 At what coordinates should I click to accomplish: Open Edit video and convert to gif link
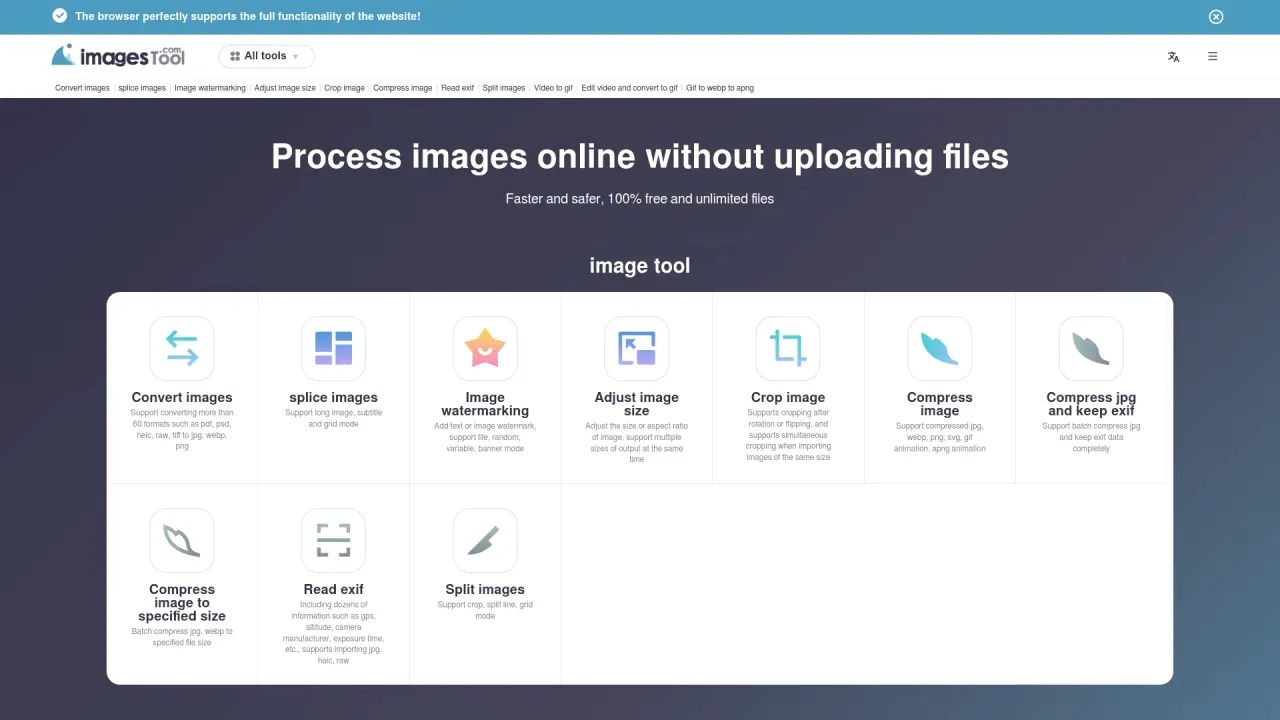pos(630,88)
